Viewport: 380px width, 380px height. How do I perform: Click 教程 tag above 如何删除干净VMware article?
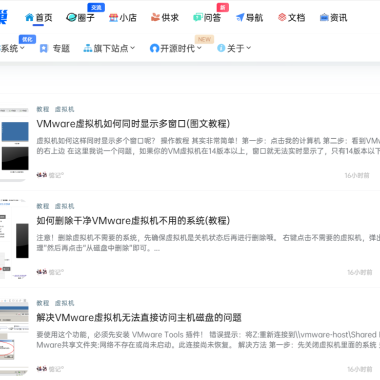pos(43,206)
